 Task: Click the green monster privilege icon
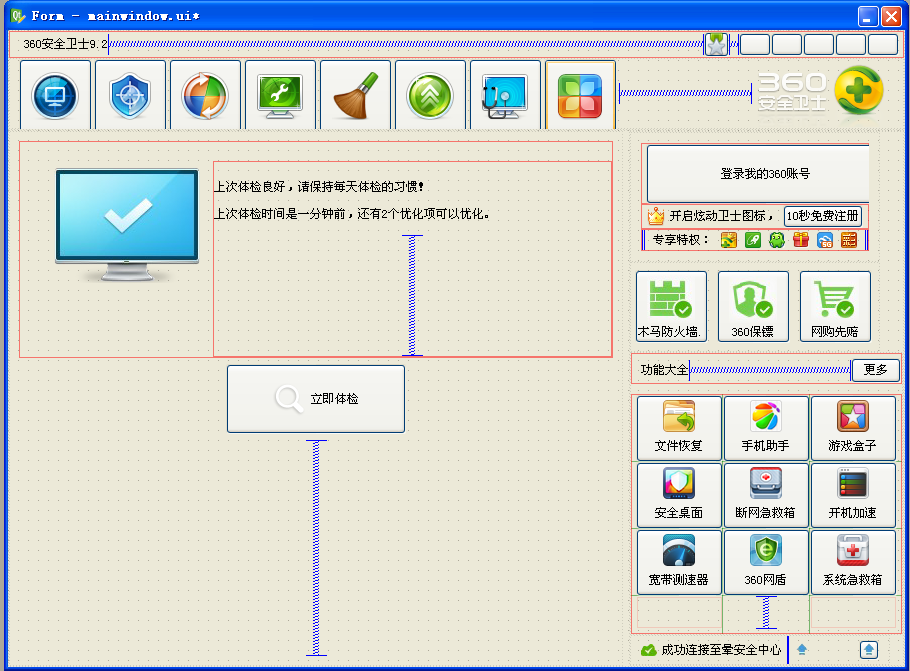click(x=777, y=240)
